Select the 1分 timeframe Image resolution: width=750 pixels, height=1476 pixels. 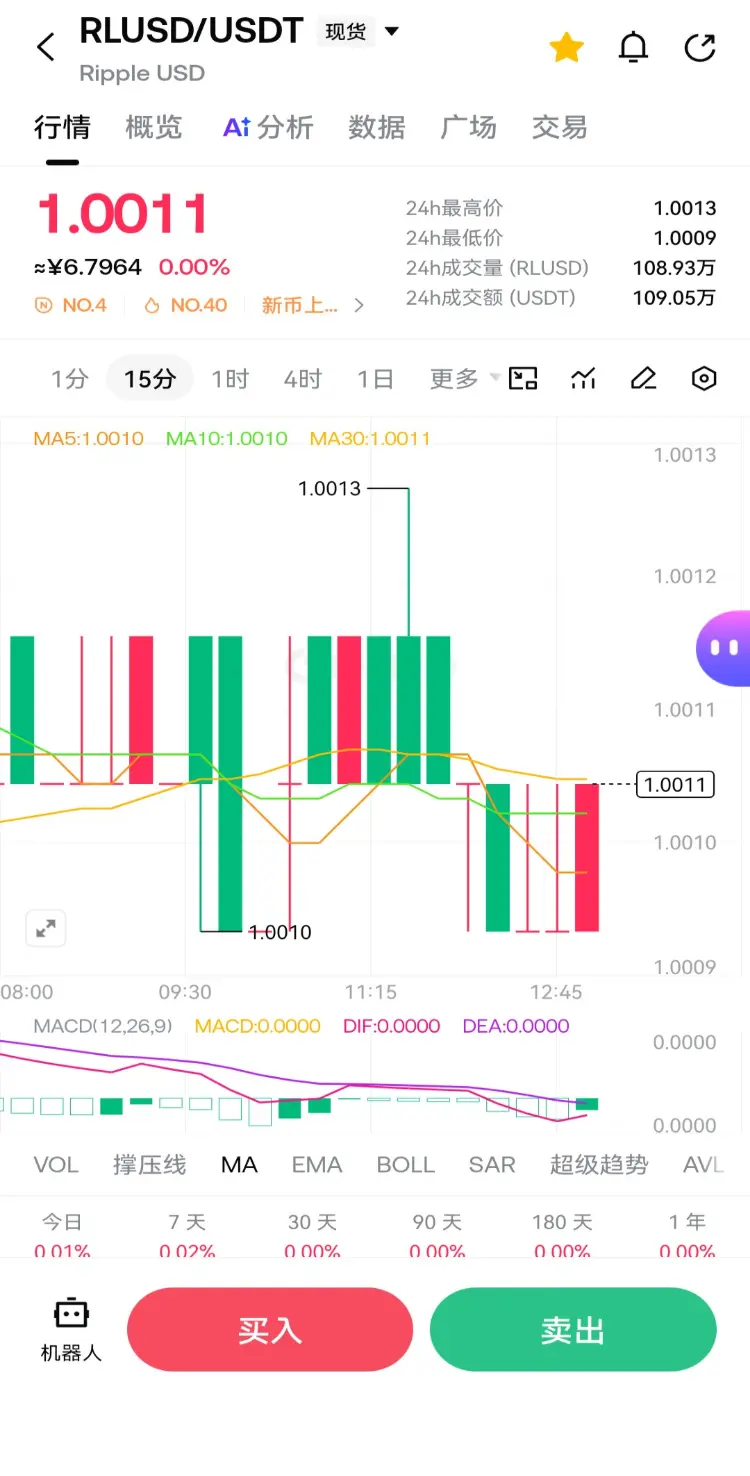click(x=70, y=379)
